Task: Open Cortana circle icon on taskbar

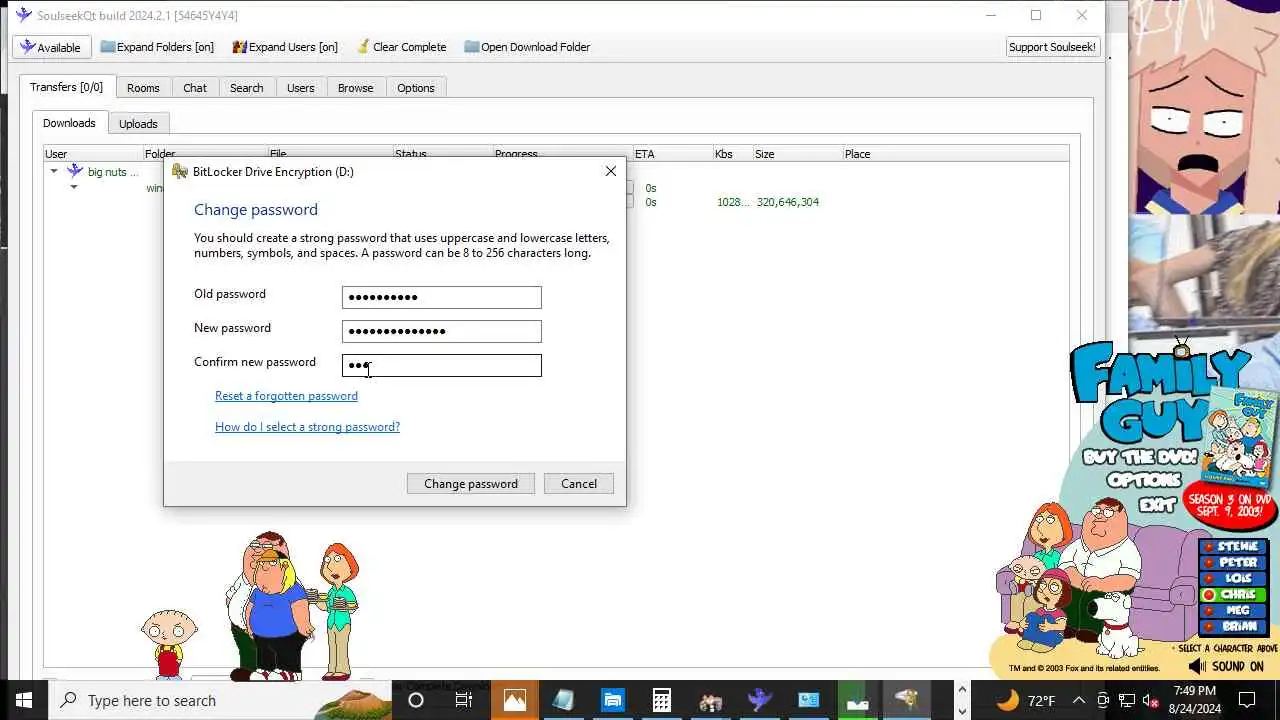Action: [416, 700]
